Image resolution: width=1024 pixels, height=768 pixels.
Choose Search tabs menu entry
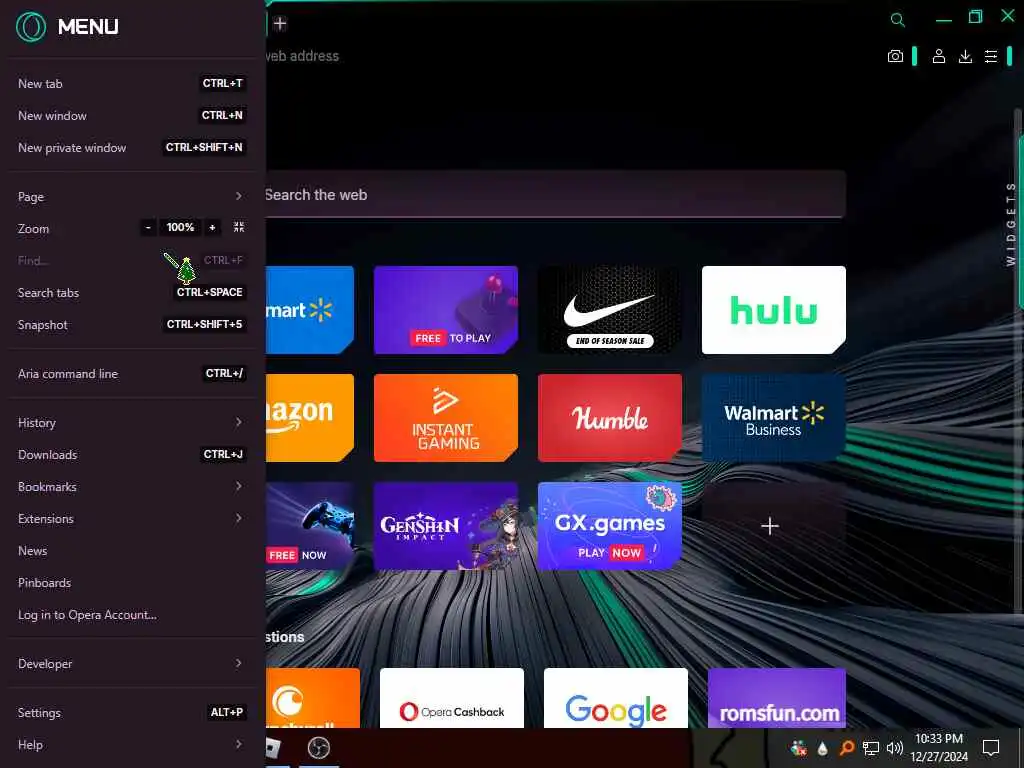click(x=133, y=293)
